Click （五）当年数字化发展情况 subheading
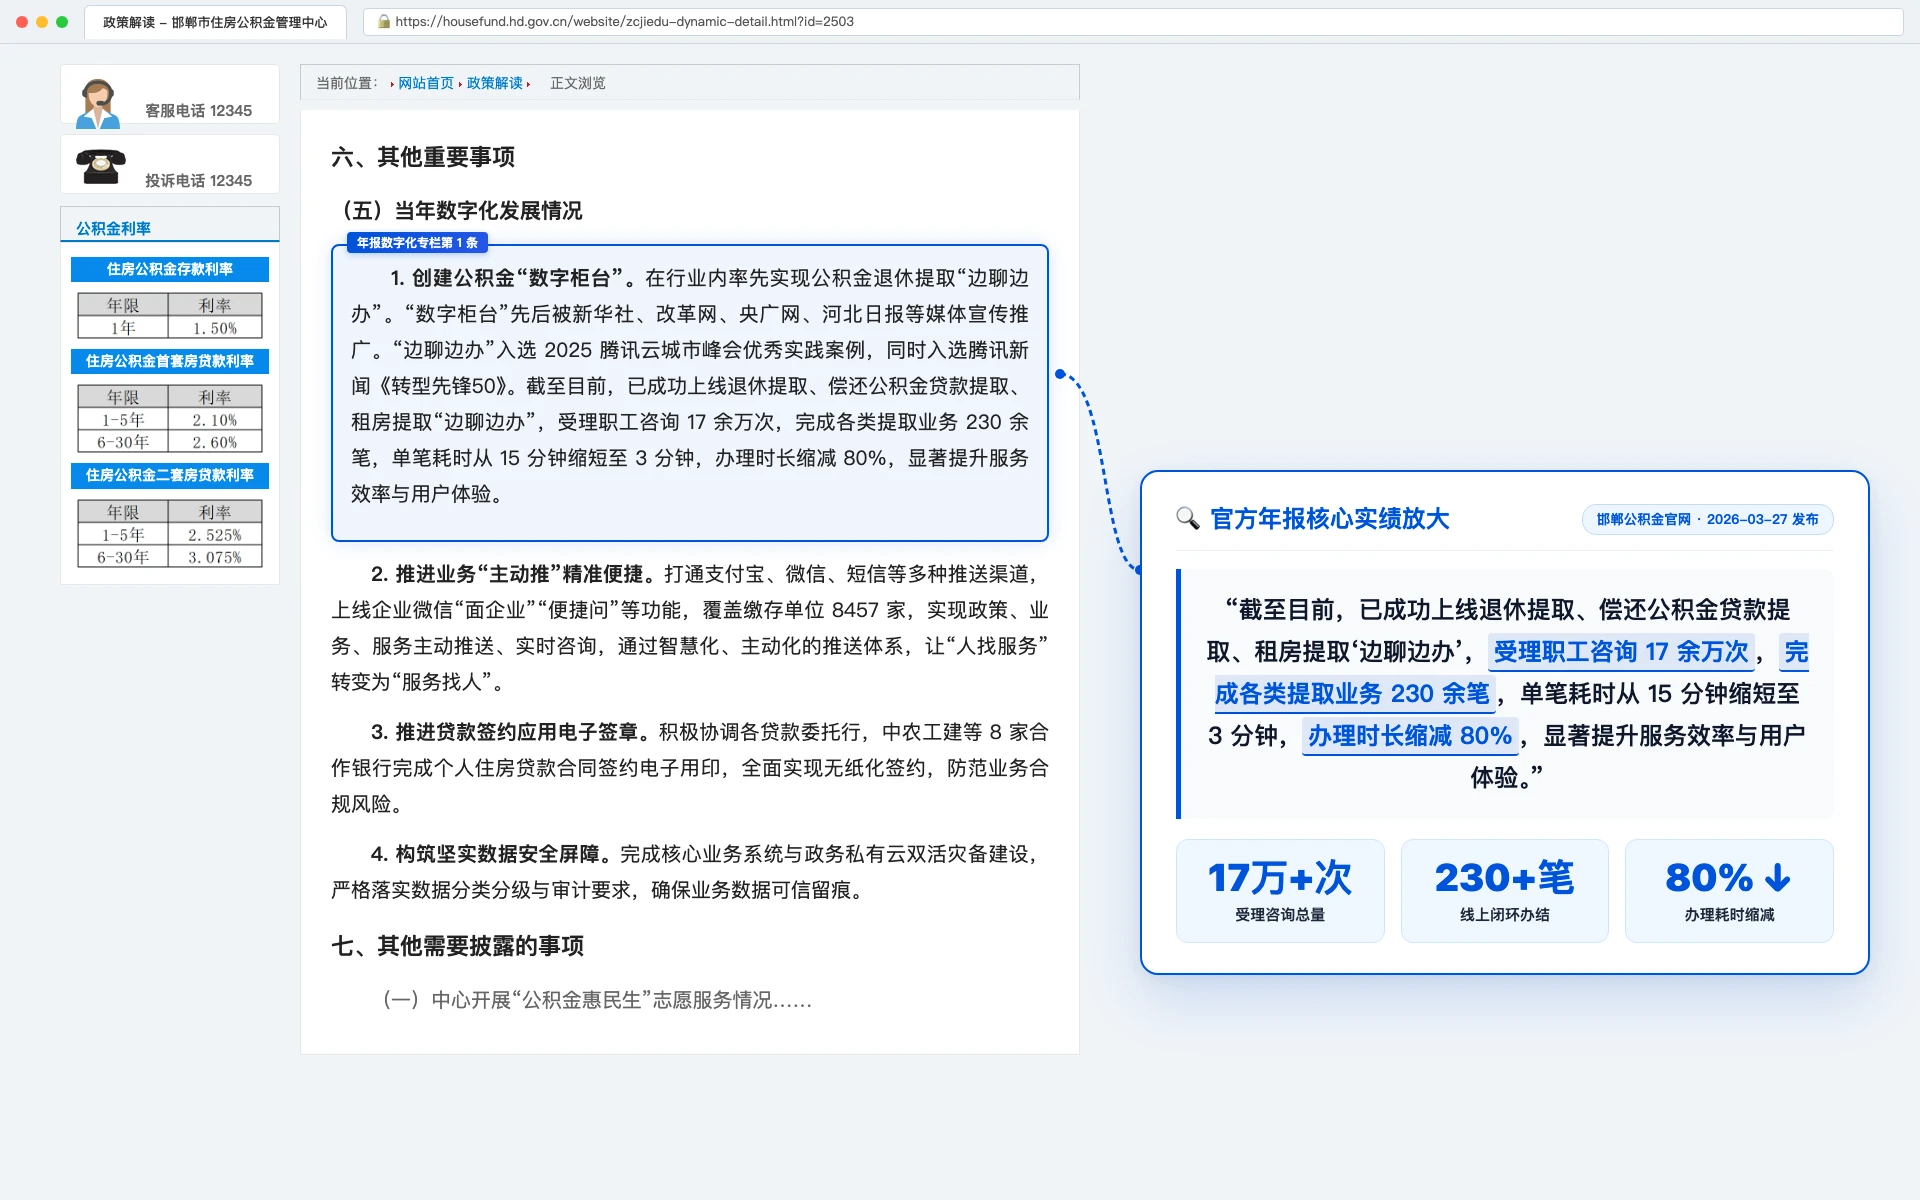Screen dimensions: 1920x1200 (457, 210)
